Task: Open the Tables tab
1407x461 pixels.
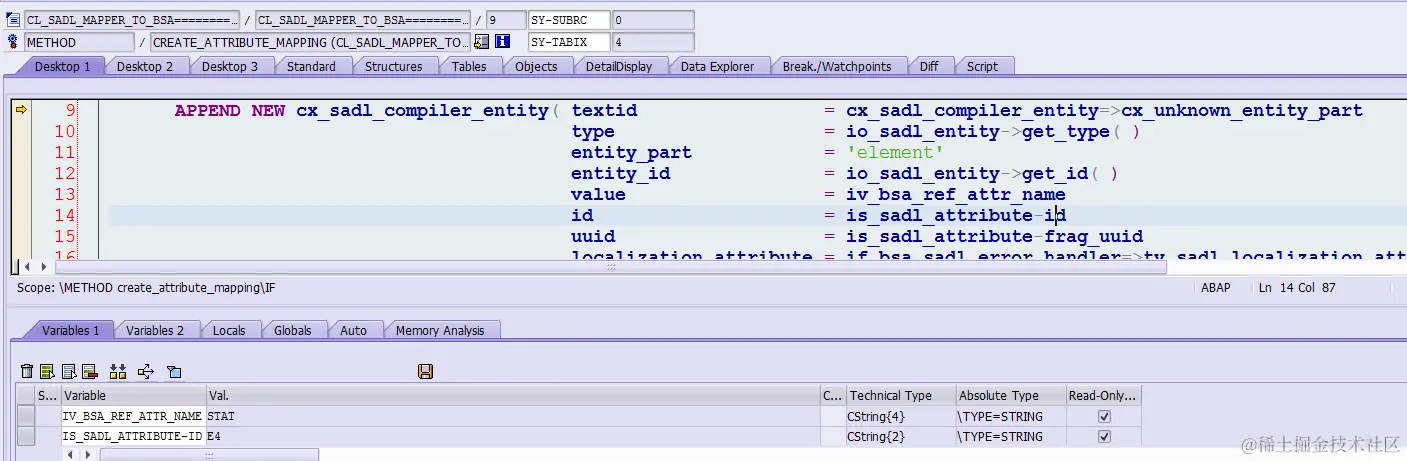Action: (469, 66)
